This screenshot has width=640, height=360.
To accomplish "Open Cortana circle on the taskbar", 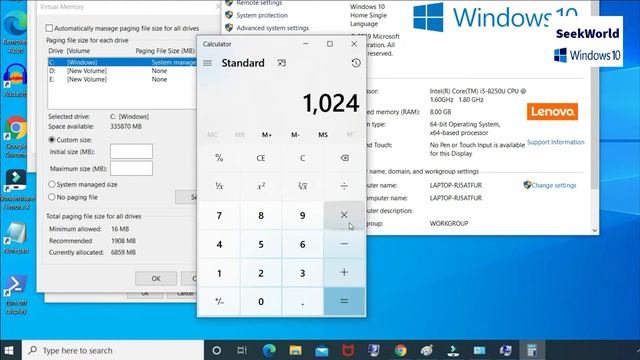I will (x=217, y=350).
